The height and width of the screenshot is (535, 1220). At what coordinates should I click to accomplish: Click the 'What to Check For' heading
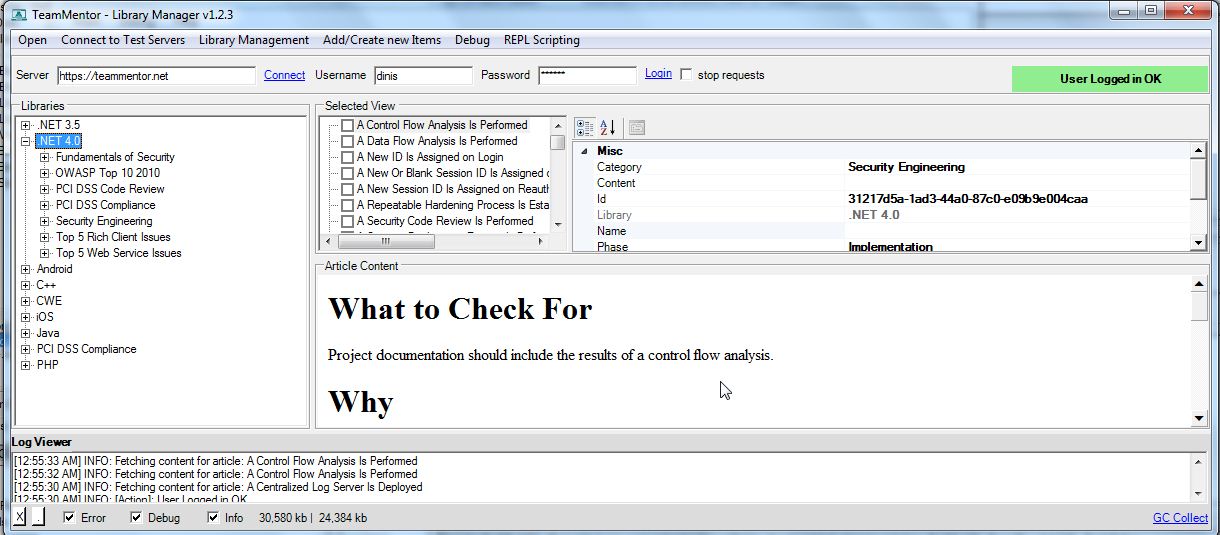pos(460,309)
